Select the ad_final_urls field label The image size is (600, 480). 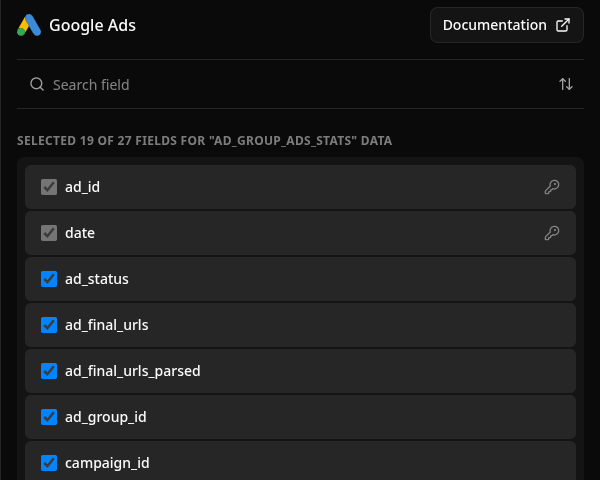coord(107,325)
